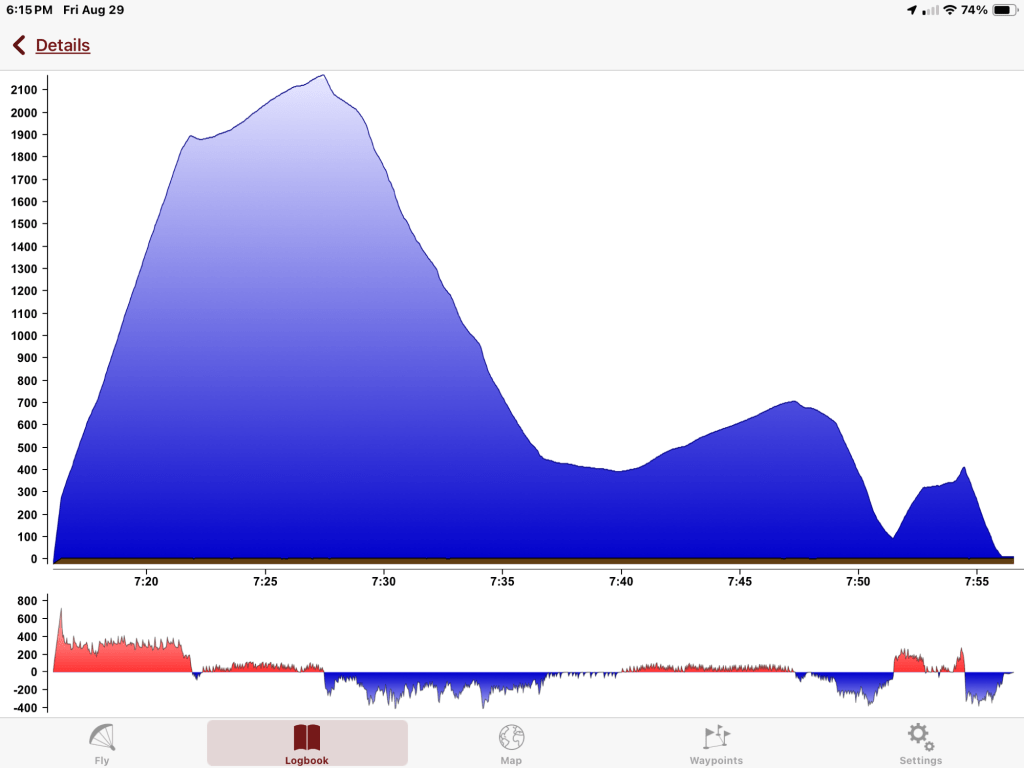
Task: Tap the Waypoints flags icon
Action: pyautogui.click(x=716, y=737)
